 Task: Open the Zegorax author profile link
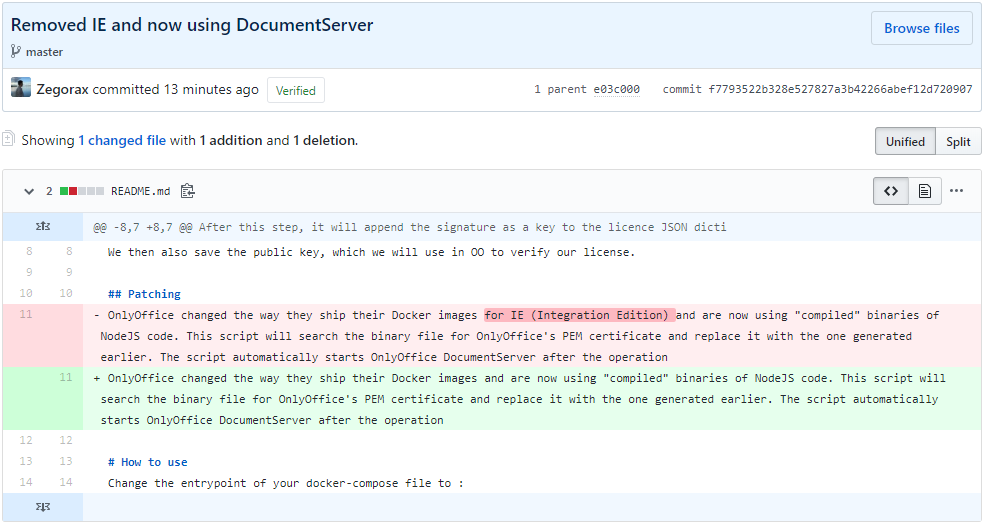click(62, 89)
